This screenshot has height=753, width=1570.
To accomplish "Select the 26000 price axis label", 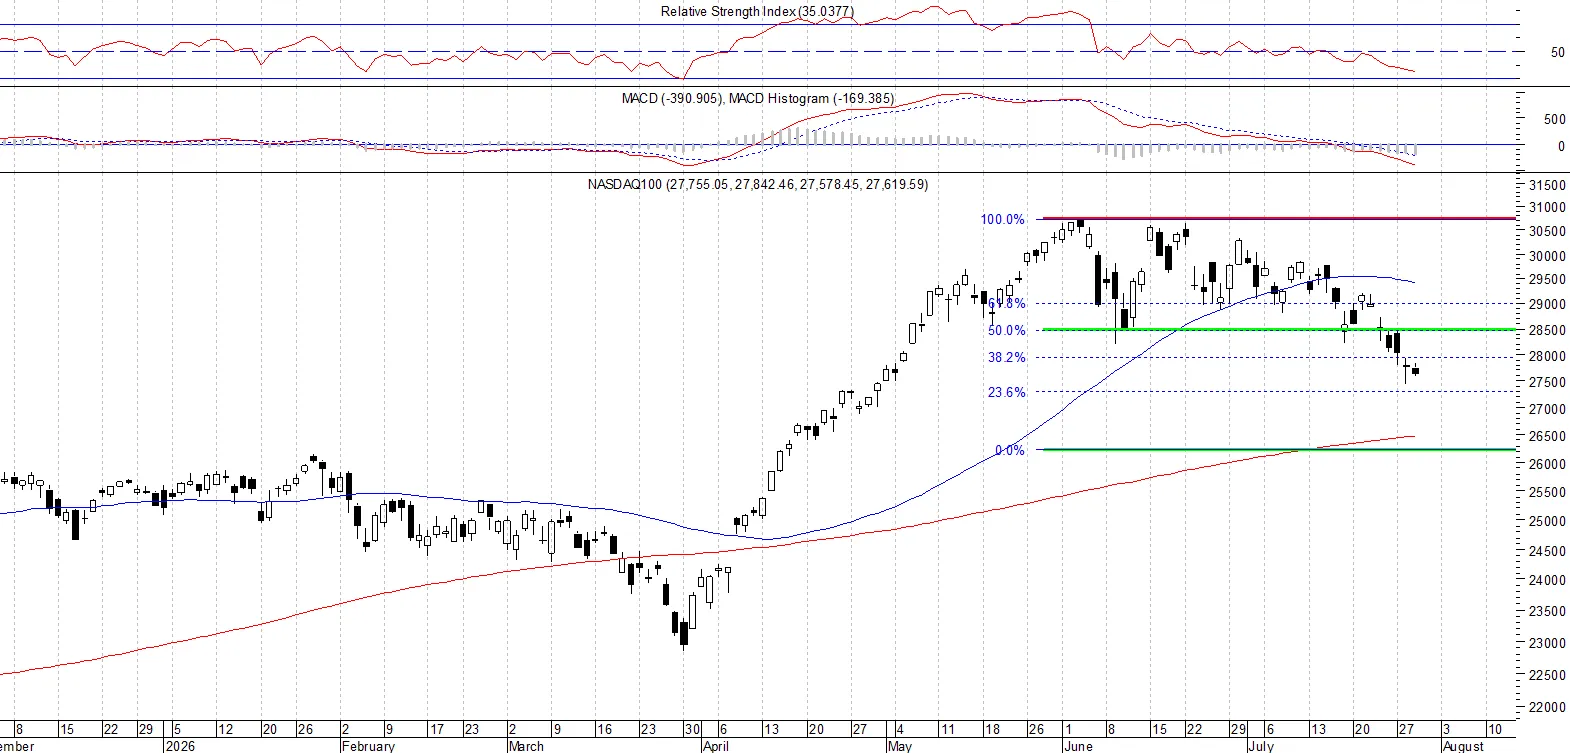I will [x=1547, y=465].
